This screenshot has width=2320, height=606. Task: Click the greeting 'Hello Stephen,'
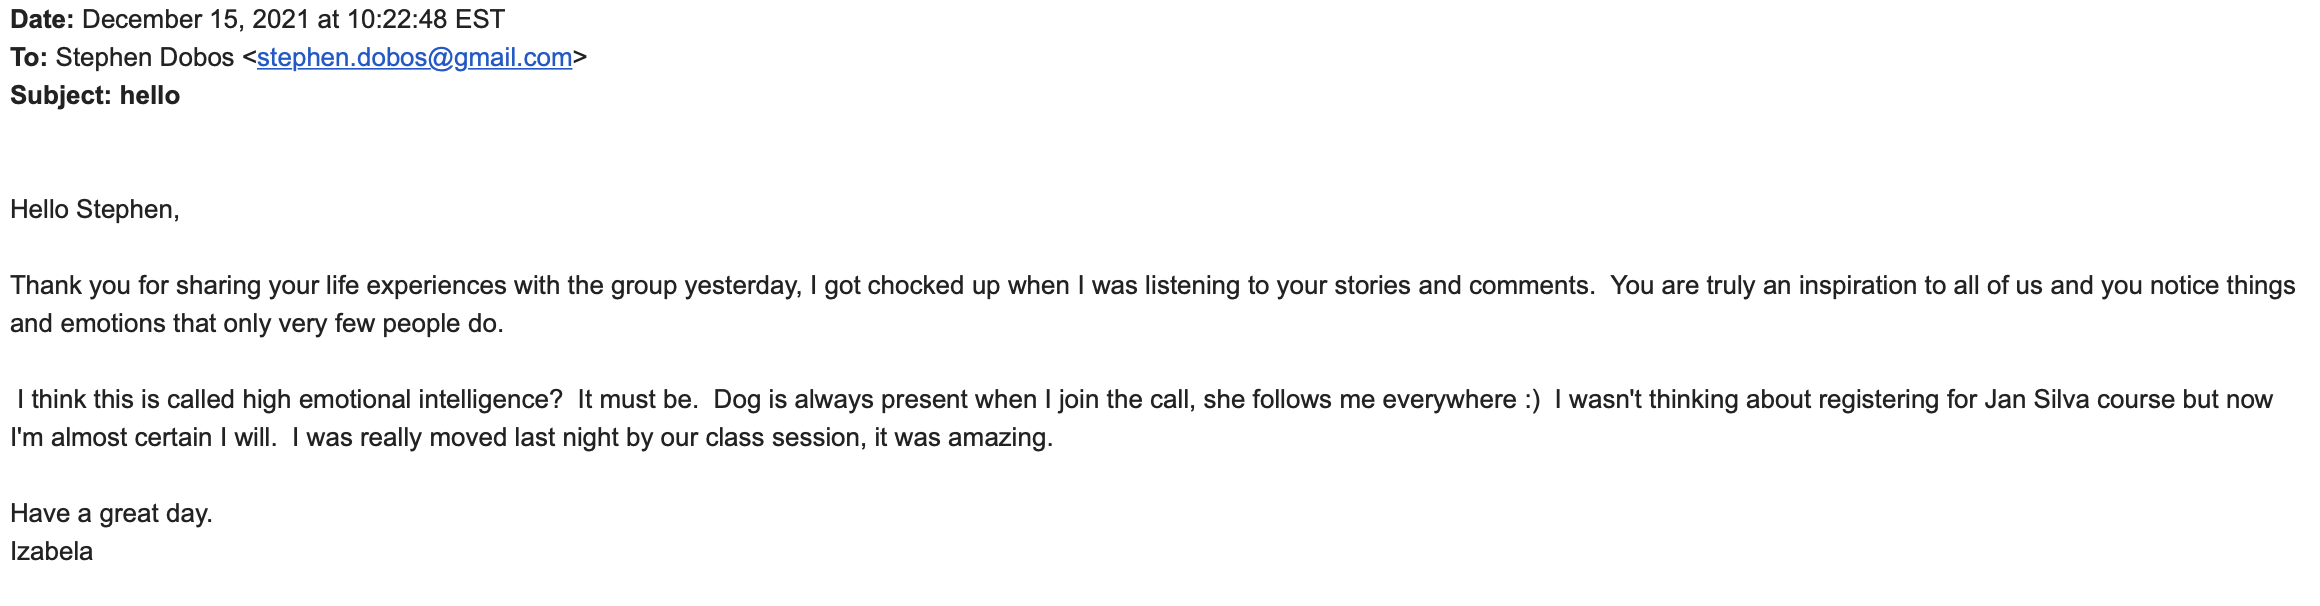95,209
